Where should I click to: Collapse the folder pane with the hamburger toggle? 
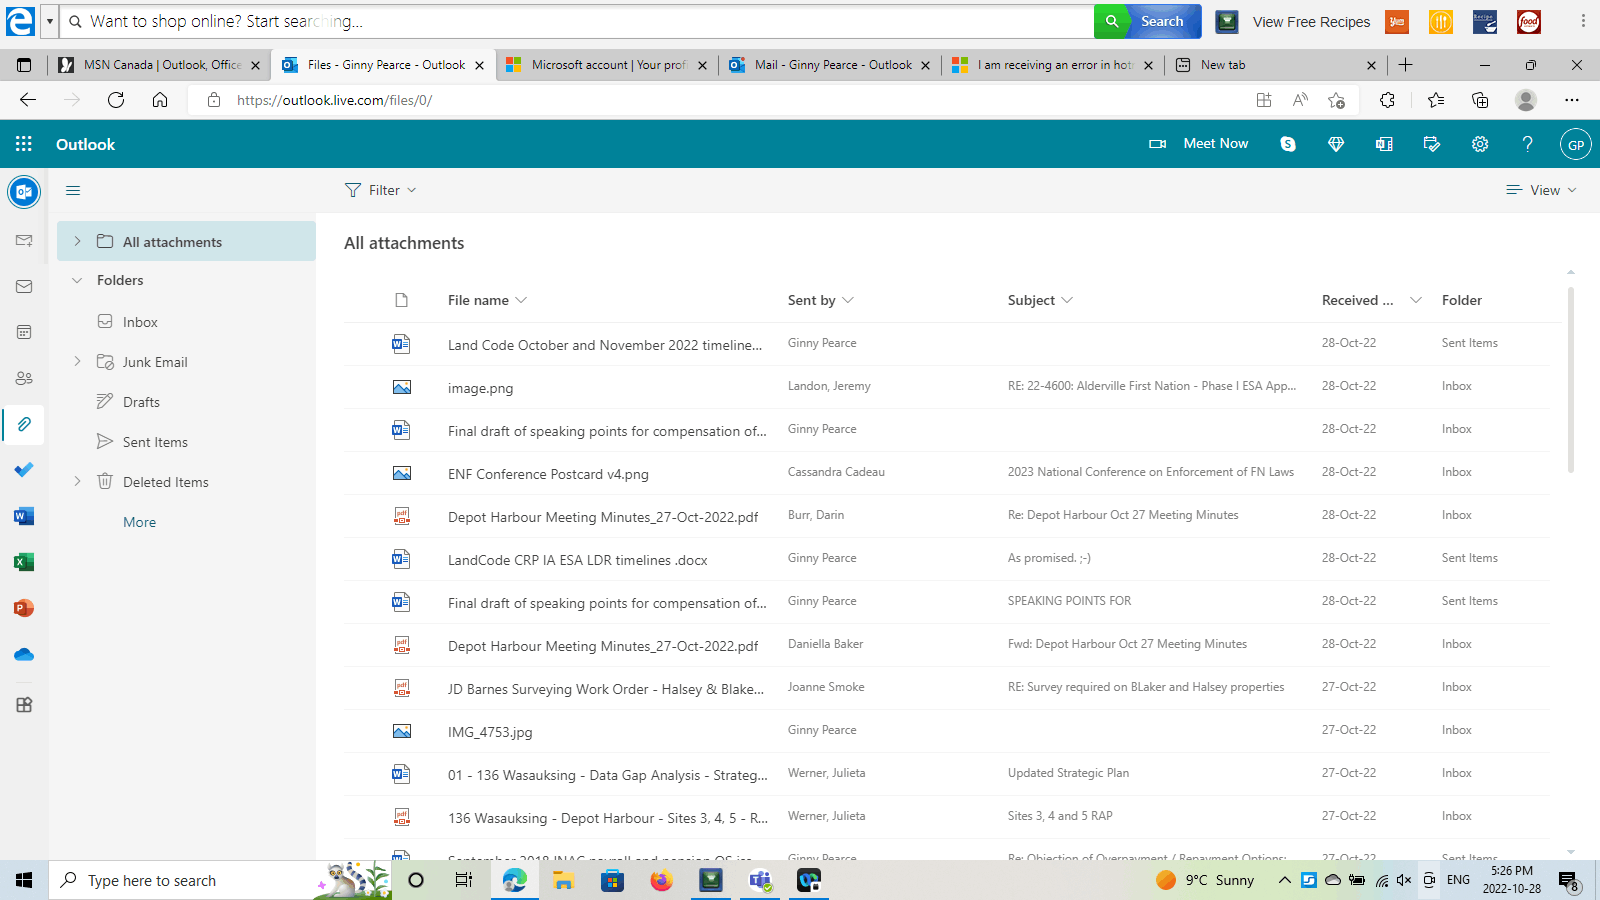tap(72, 190)
